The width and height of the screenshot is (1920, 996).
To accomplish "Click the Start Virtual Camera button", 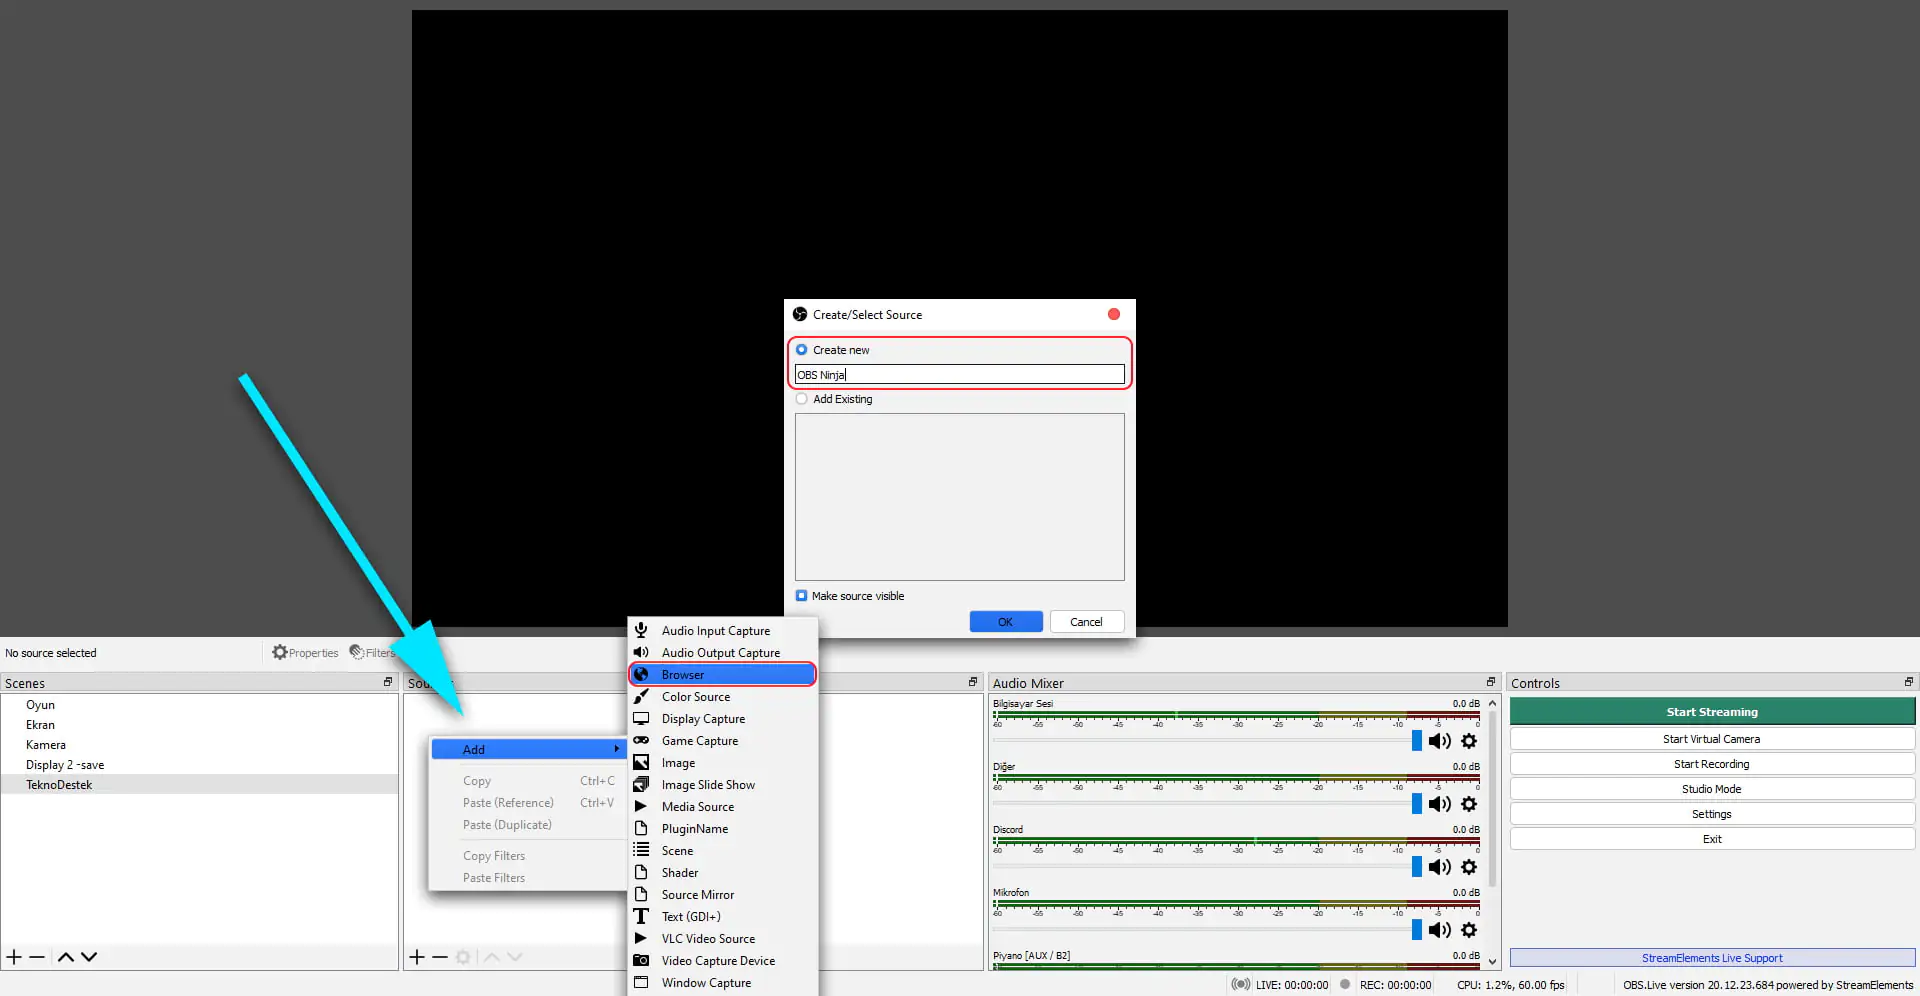I will pyautogui.click(x=1712, y=739).
